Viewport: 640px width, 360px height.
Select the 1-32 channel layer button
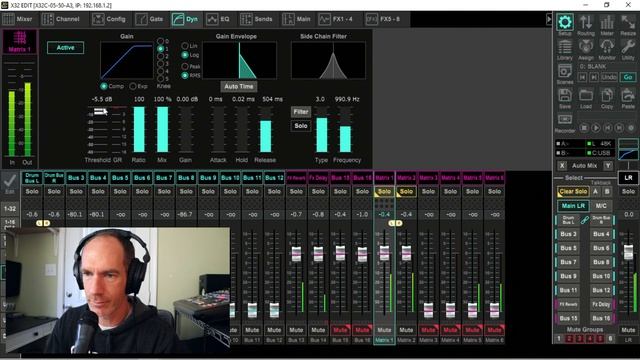pyautogui.click(x=9, y=209)
